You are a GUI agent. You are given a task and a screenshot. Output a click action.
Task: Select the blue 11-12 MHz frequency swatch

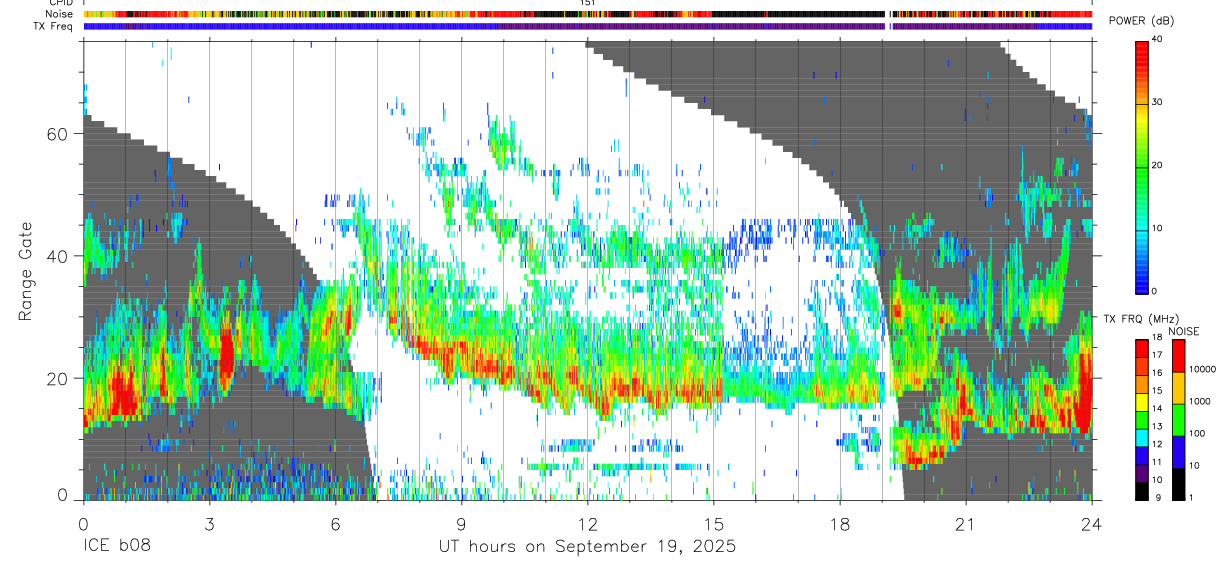(1141, 455)
